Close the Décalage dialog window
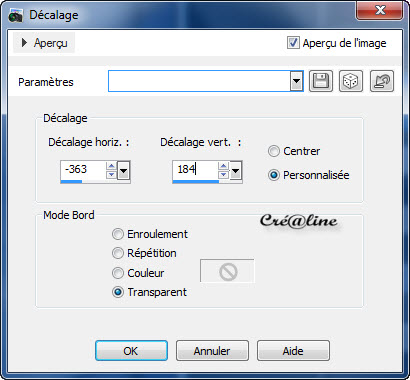 380,10
